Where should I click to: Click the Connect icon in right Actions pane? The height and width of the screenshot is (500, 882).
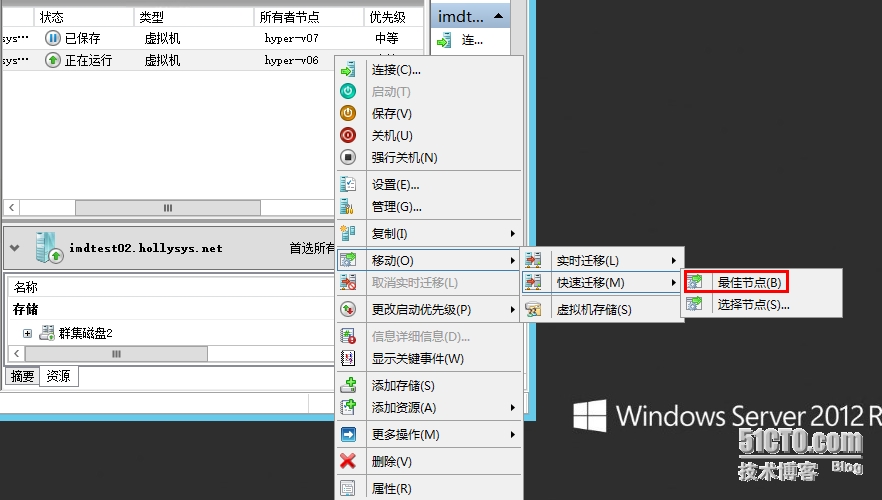444,40
